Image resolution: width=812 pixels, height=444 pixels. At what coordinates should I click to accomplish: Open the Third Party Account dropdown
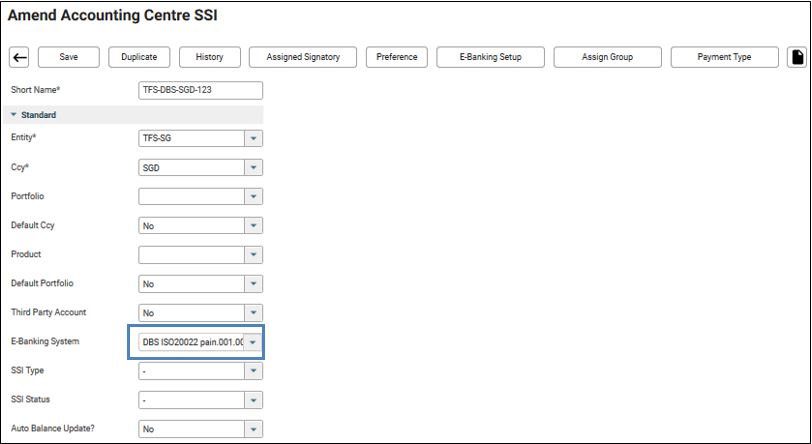(x=253, y=314)
